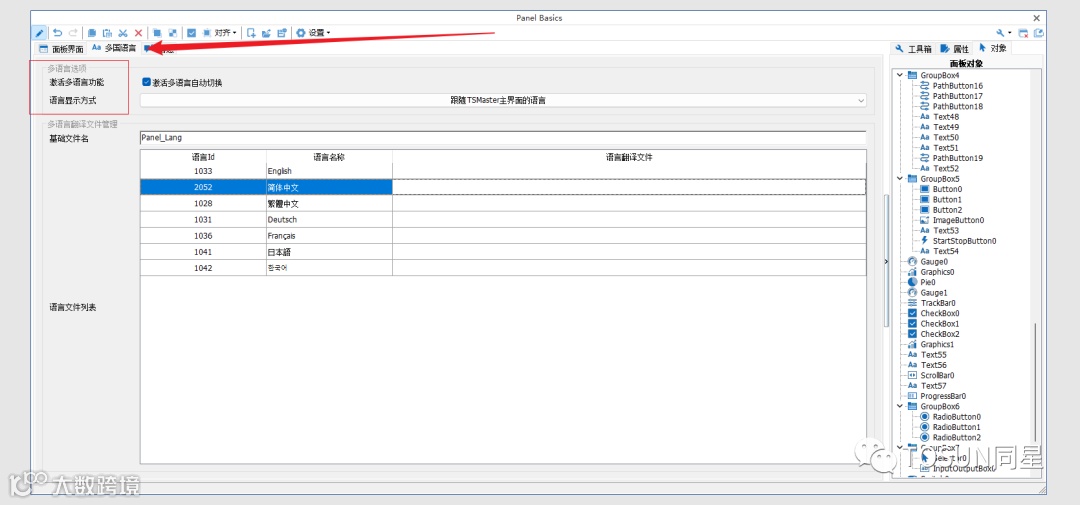Screen dimensions: 1080x505
Task: Click the bring to front icon
Action: click(157, 32)
